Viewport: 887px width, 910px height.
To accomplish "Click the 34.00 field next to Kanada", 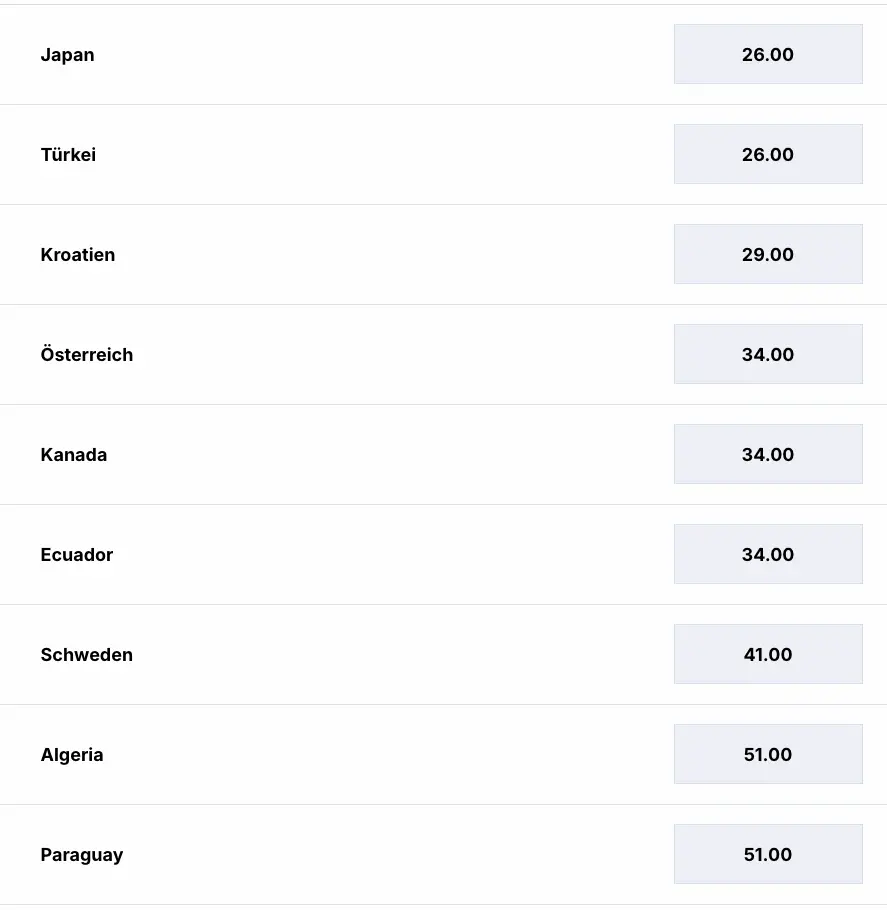I will point(768,454).
